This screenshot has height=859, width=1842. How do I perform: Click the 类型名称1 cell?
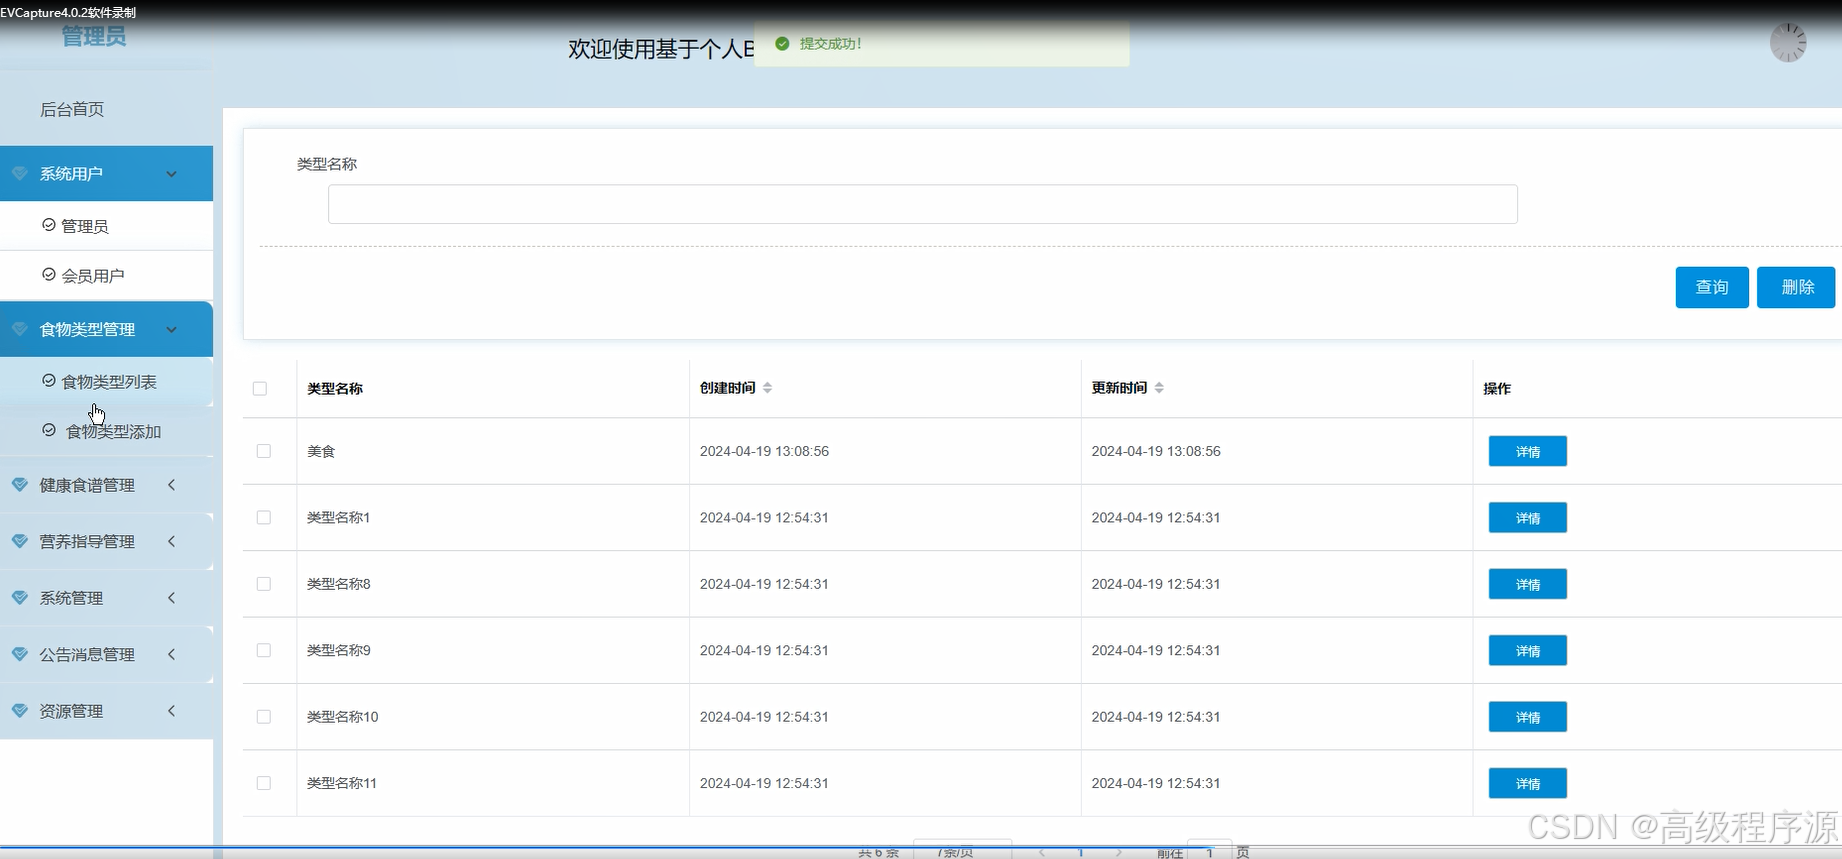pos(339,517)
